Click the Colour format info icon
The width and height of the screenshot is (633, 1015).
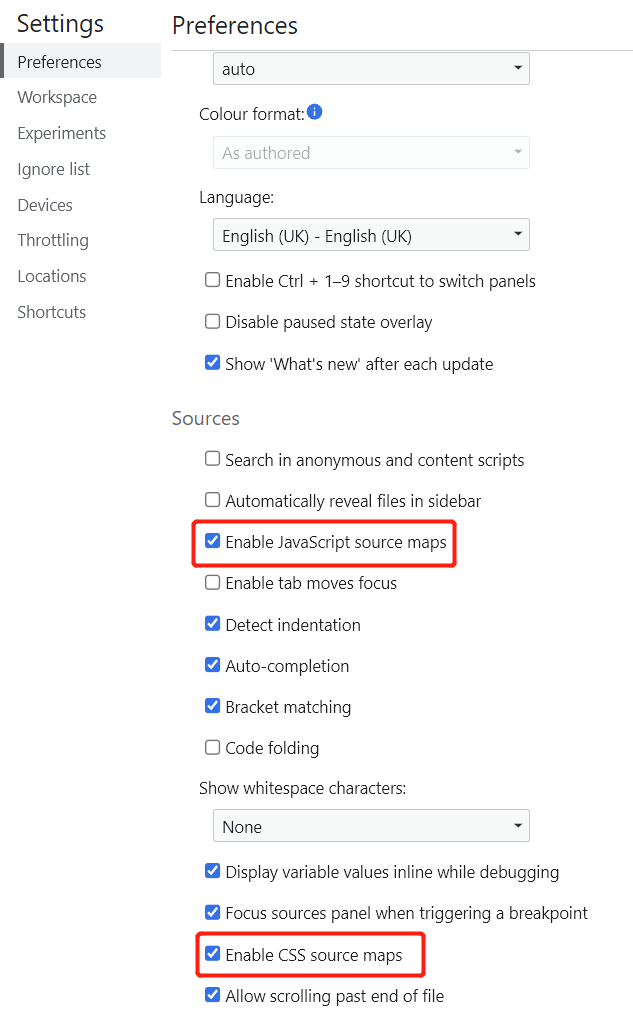315,112
